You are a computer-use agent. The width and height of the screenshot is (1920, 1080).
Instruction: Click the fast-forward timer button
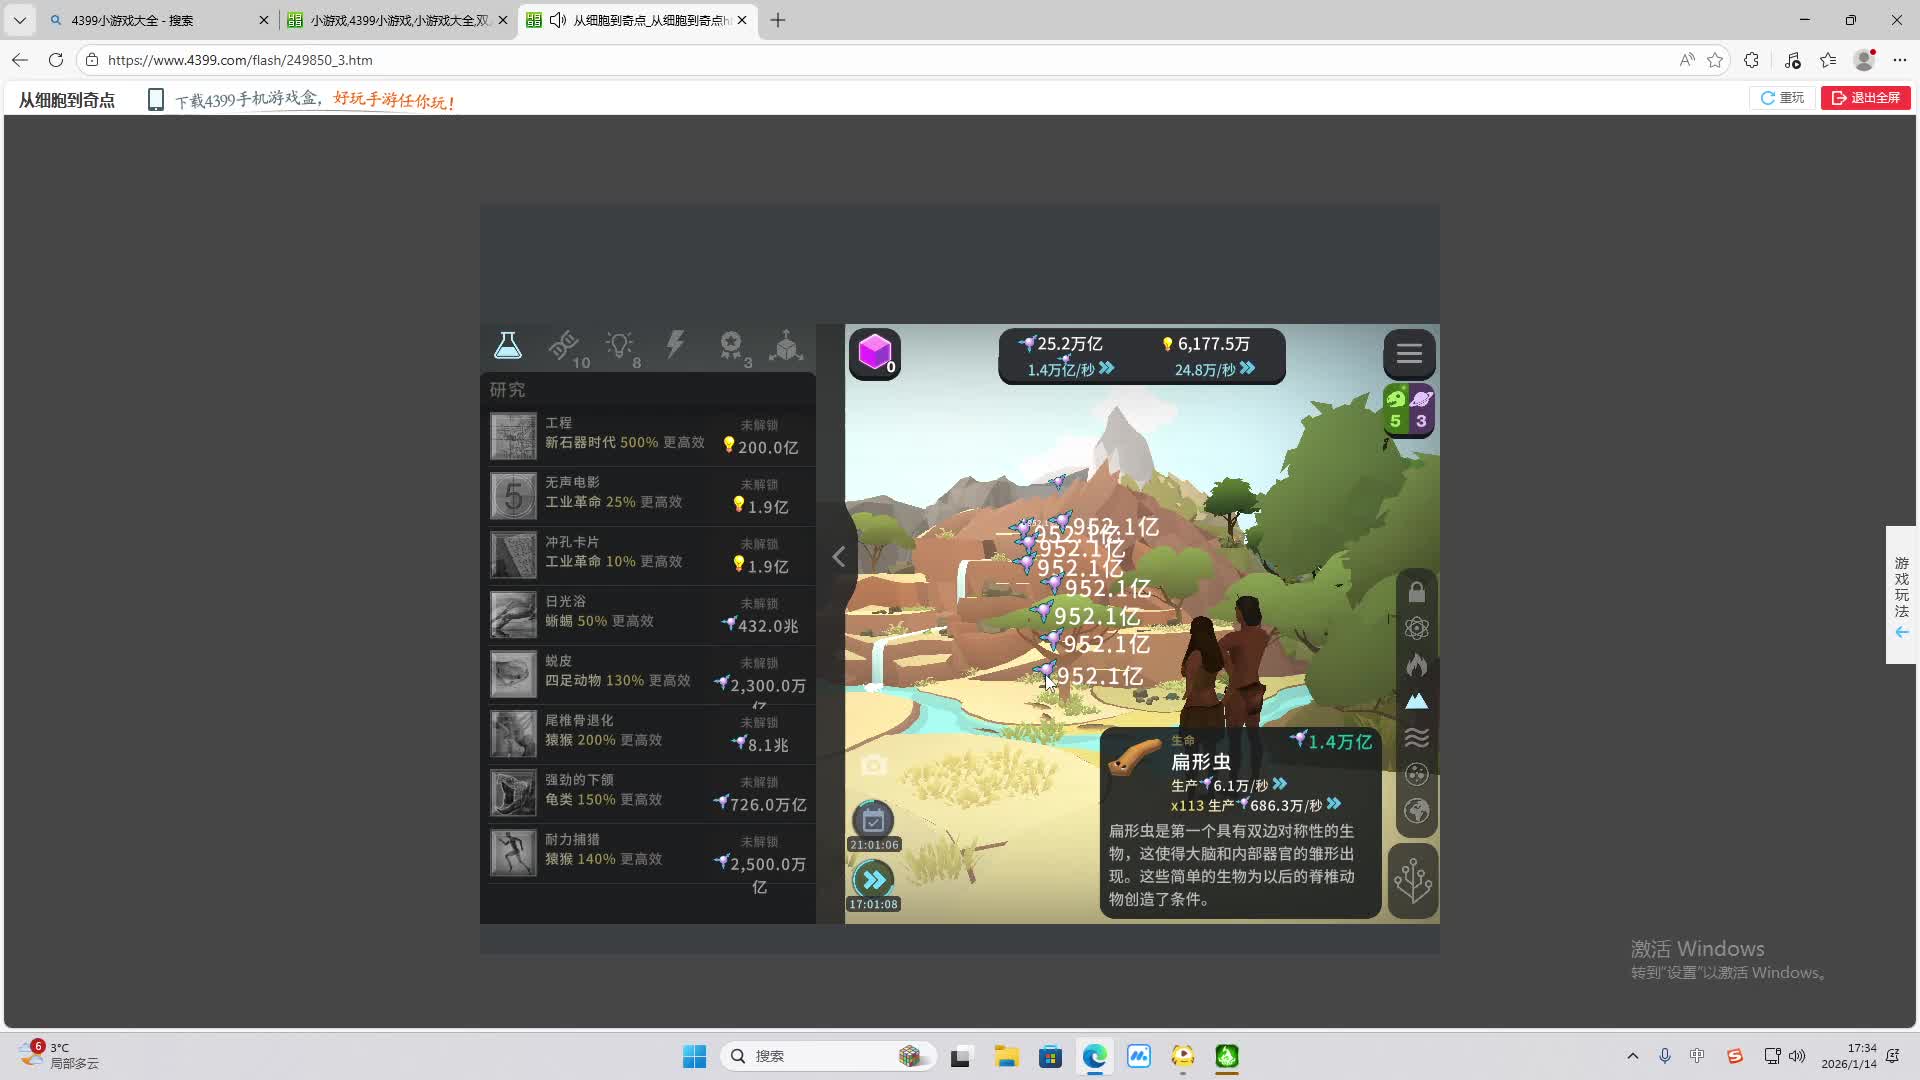click(874, 880)
